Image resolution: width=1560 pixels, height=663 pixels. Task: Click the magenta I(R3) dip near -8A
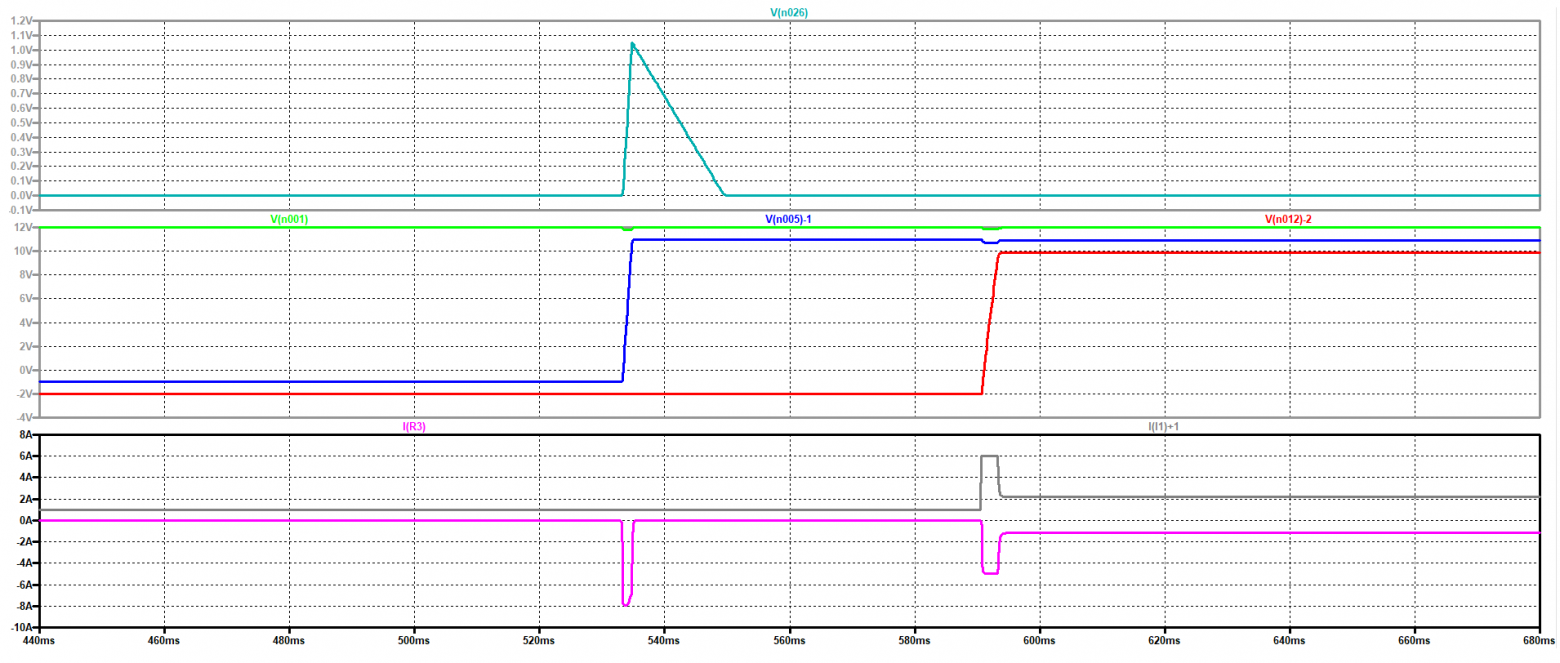[626, 604]
